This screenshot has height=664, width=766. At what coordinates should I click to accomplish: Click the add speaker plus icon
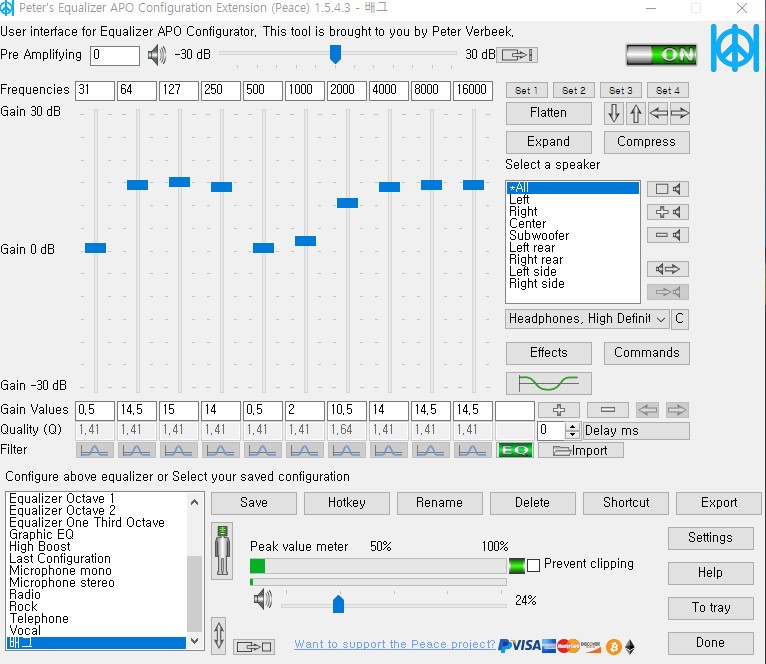coord(668,212)
